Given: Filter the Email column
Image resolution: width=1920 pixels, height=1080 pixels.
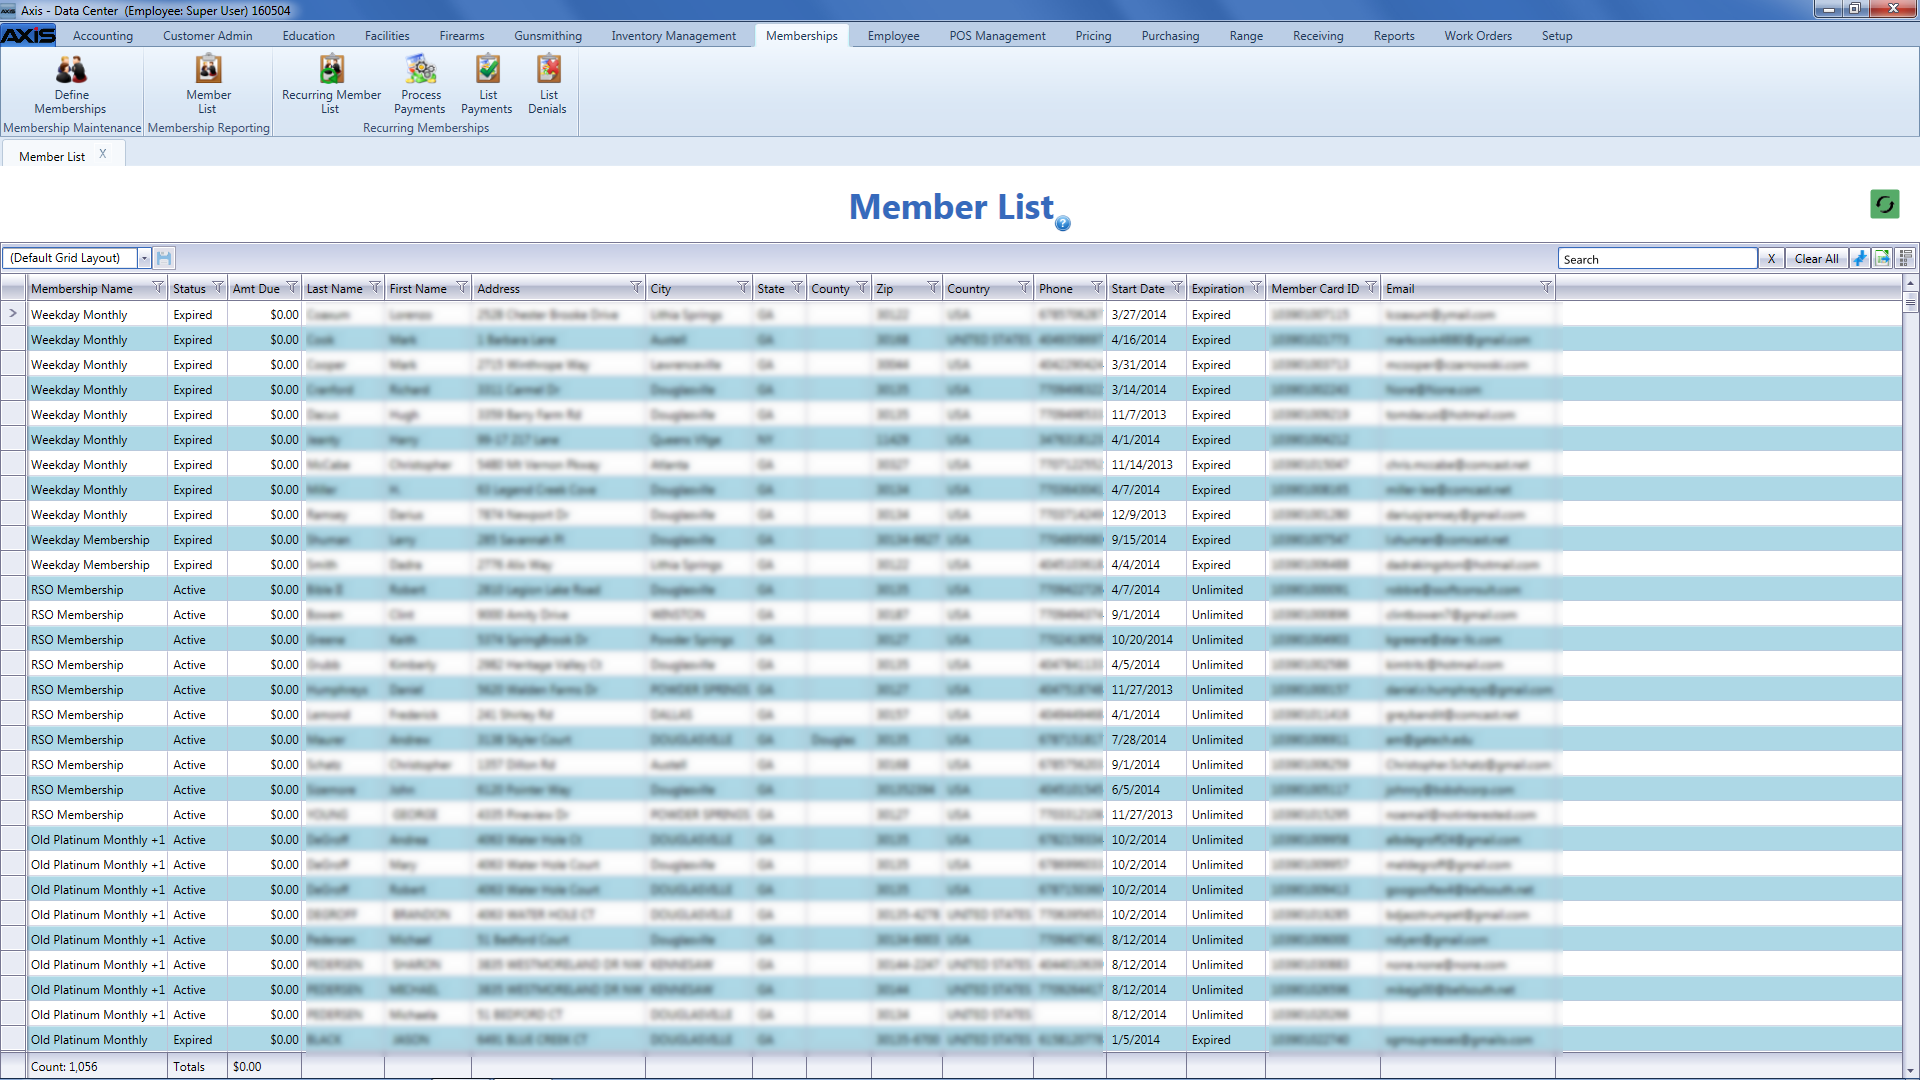Looking at the screenshot, I should coord(1546,288).
